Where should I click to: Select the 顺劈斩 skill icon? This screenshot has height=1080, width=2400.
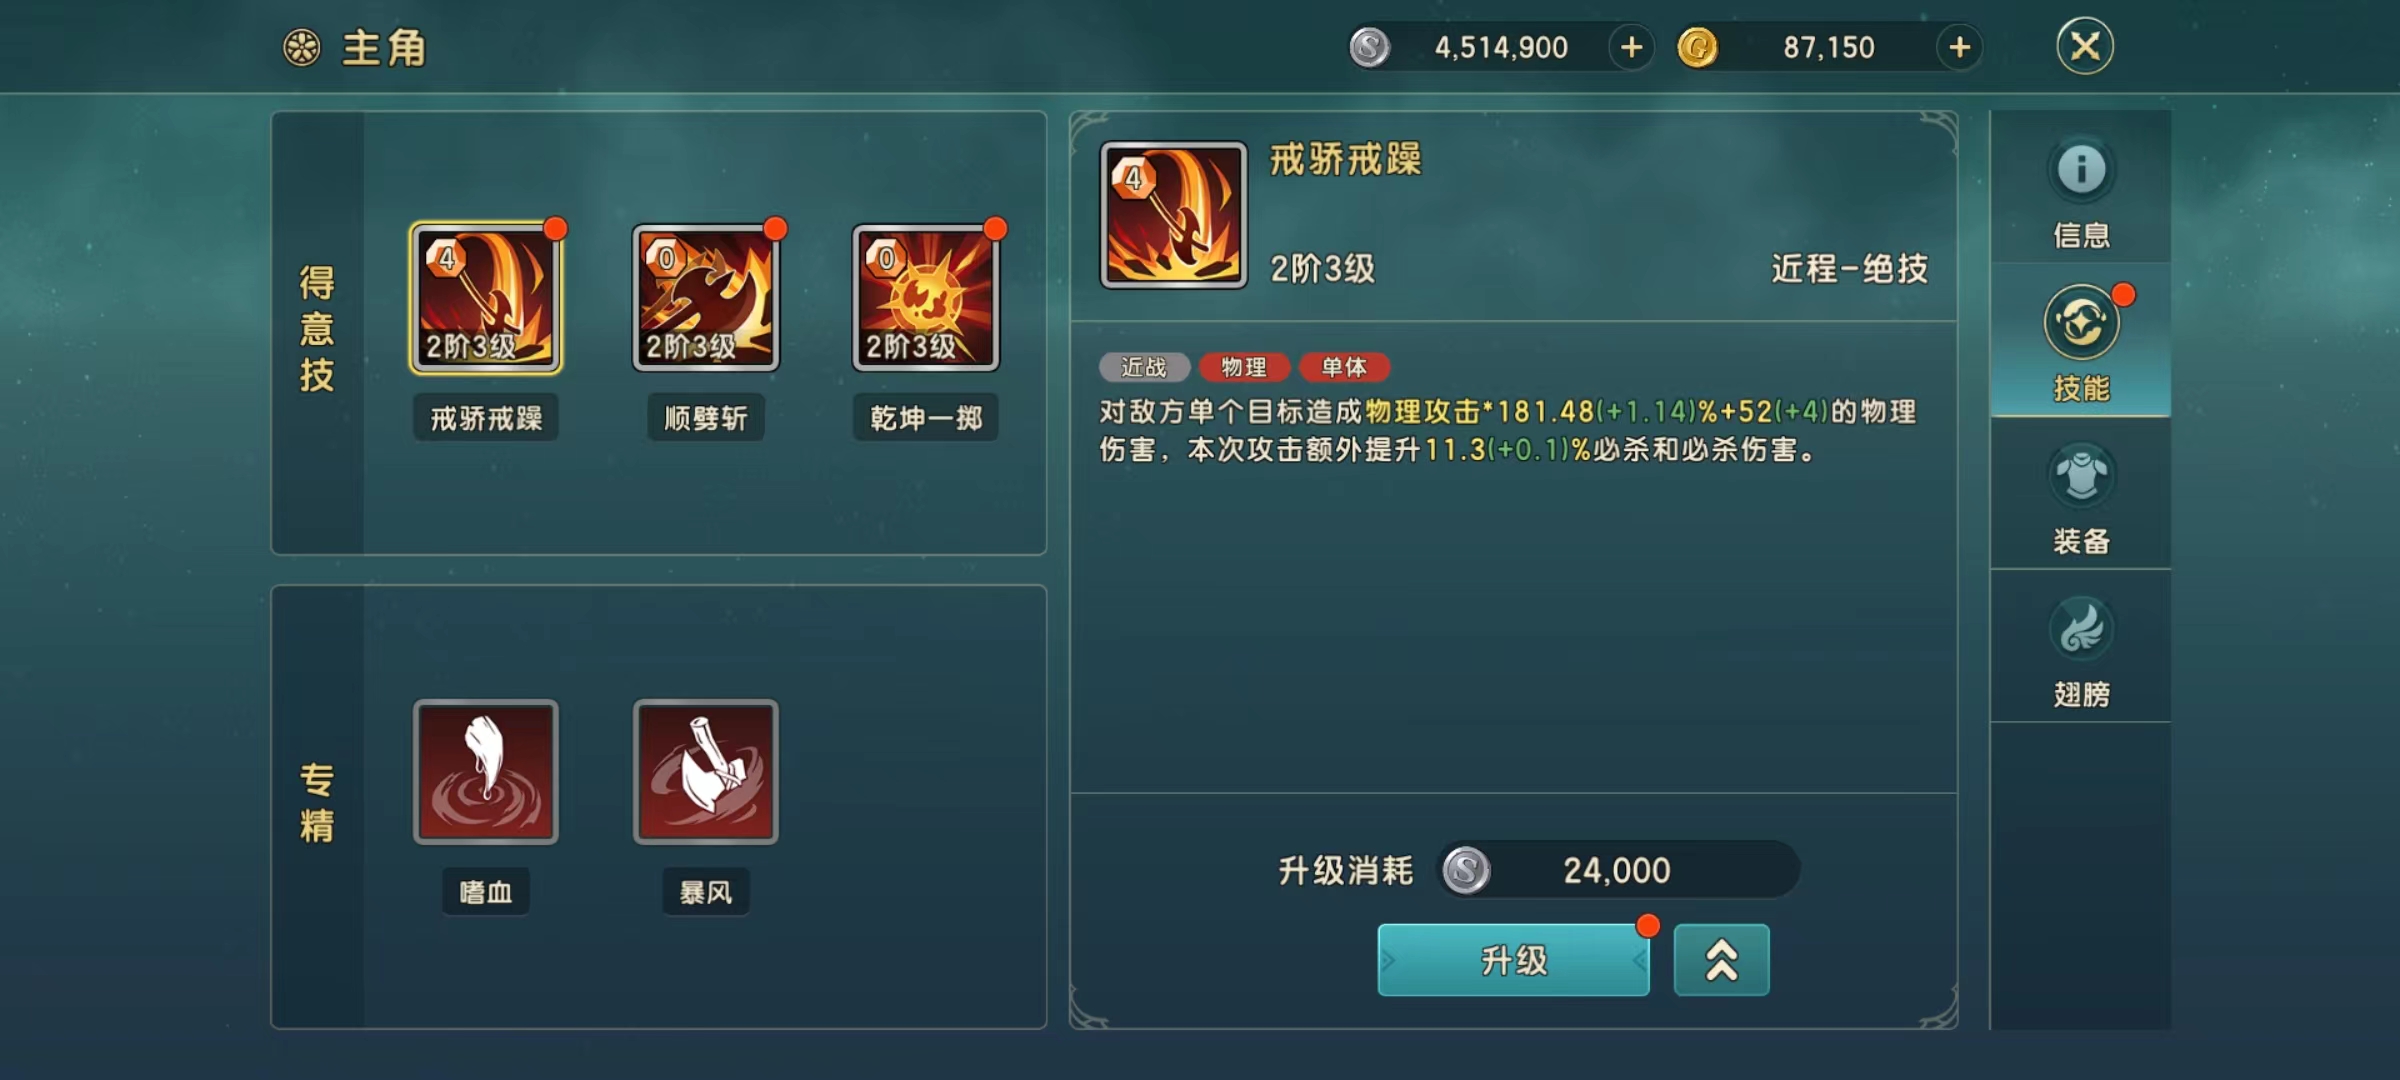(706, 298)
